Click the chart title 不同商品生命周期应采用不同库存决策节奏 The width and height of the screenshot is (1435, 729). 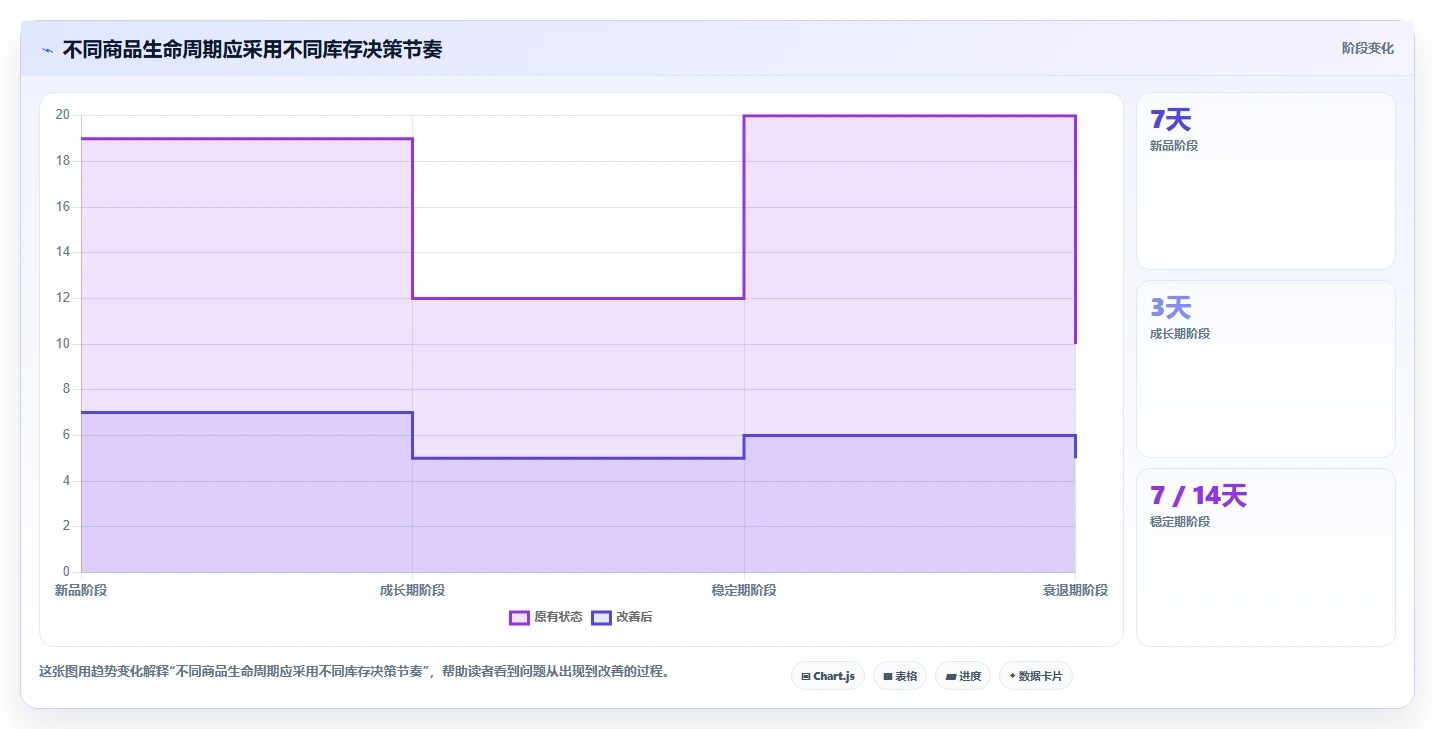tap(252, 49)
